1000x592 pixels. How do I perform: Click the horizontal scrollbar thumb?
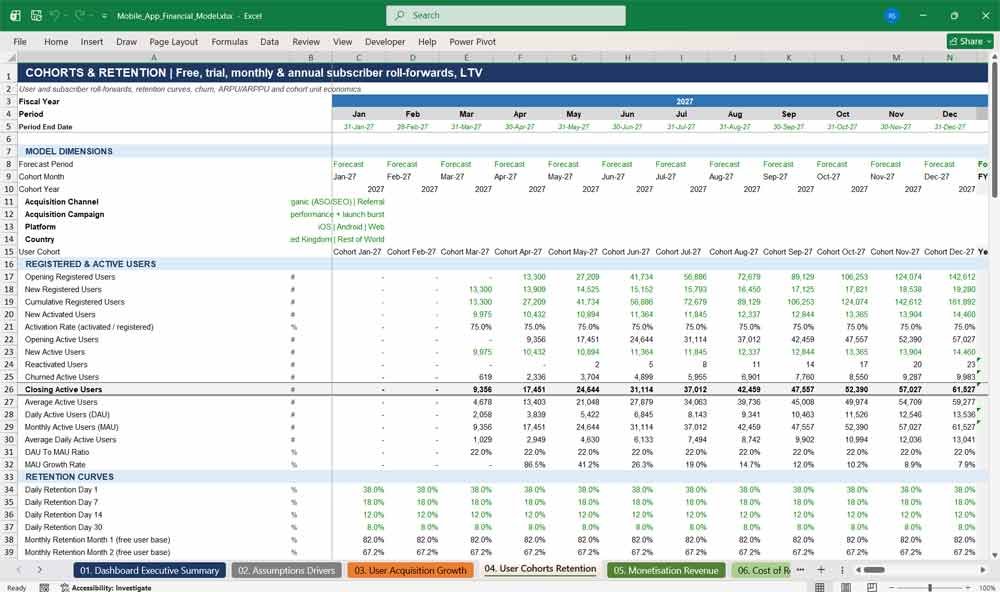tap(874, 570)
